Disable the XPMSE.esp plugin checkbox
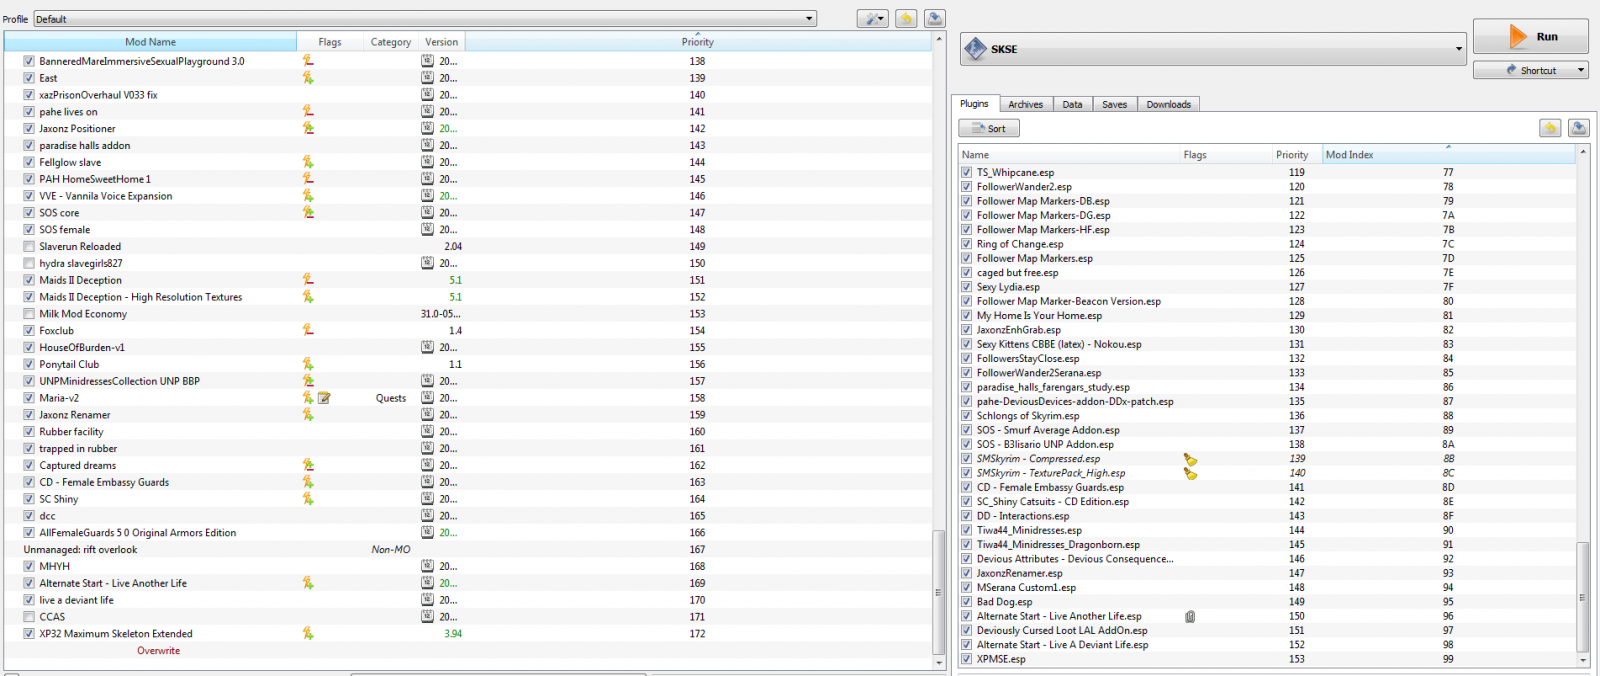1600x676 pixels. coord(967,659)
